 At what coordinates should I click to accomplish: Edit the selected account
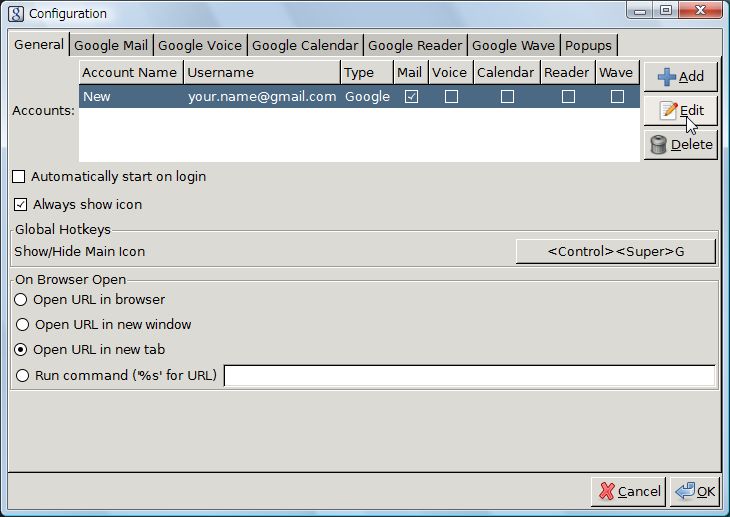tap(680, 110)
